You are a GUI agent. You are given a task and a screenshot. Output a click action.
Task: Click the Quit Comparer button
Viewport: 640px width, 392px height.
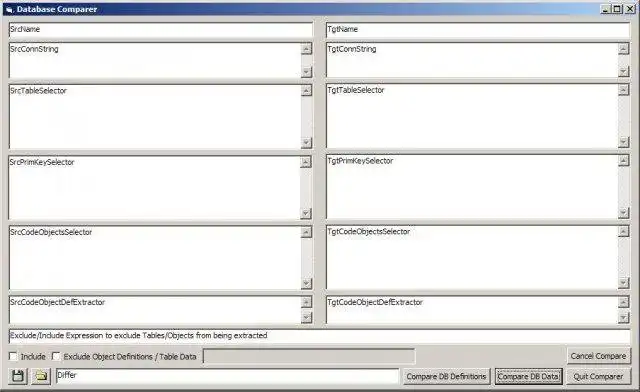tap(598, 376)
